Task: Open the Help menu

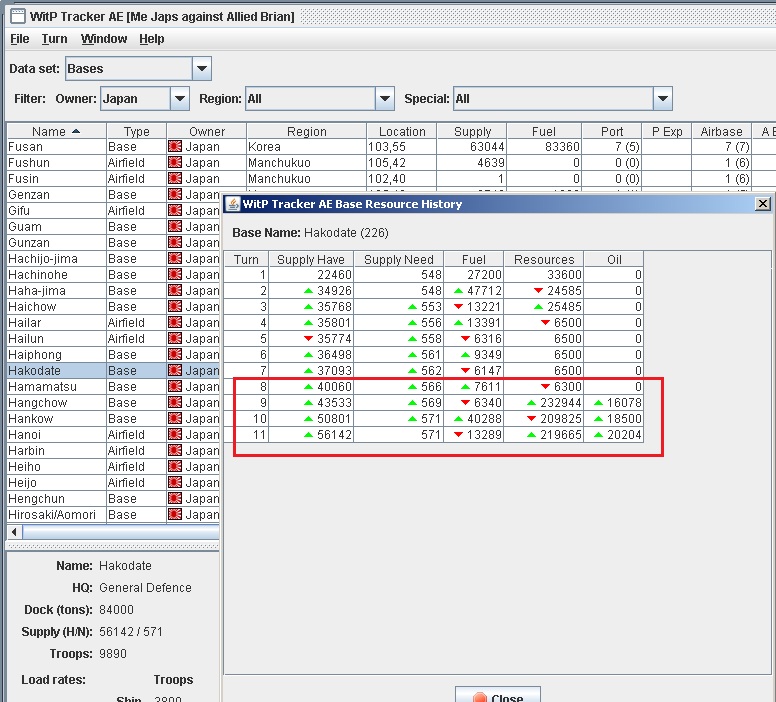Action: [x=151, y=39]
